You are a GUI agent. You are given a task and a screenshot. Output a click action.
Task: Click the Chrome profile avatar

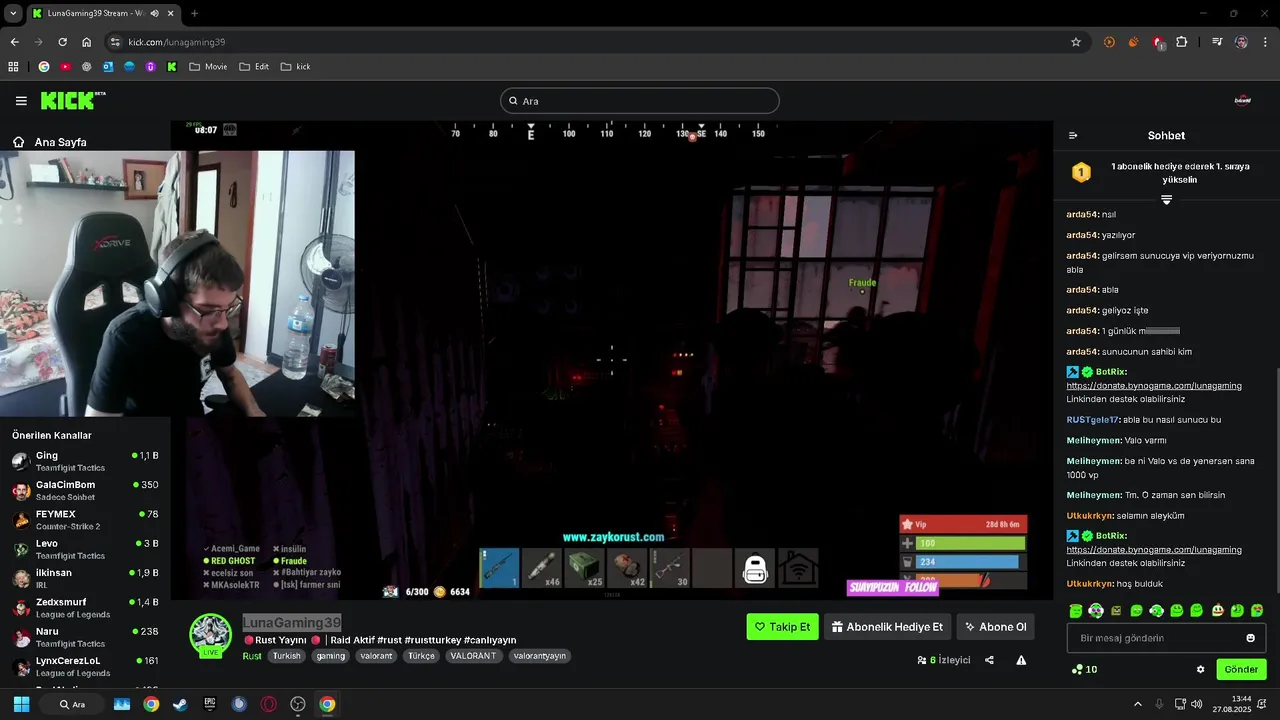coord(1241,42)
